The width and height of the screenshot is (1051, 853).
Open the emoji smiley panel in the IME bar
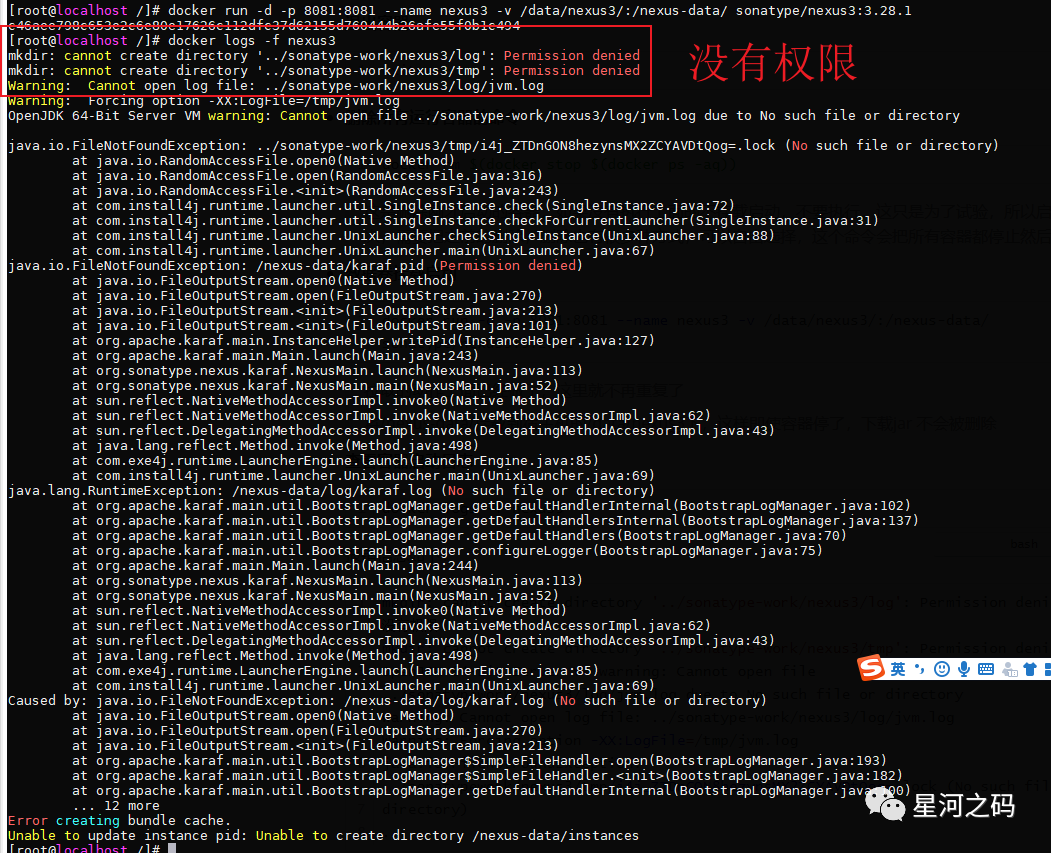942,669
